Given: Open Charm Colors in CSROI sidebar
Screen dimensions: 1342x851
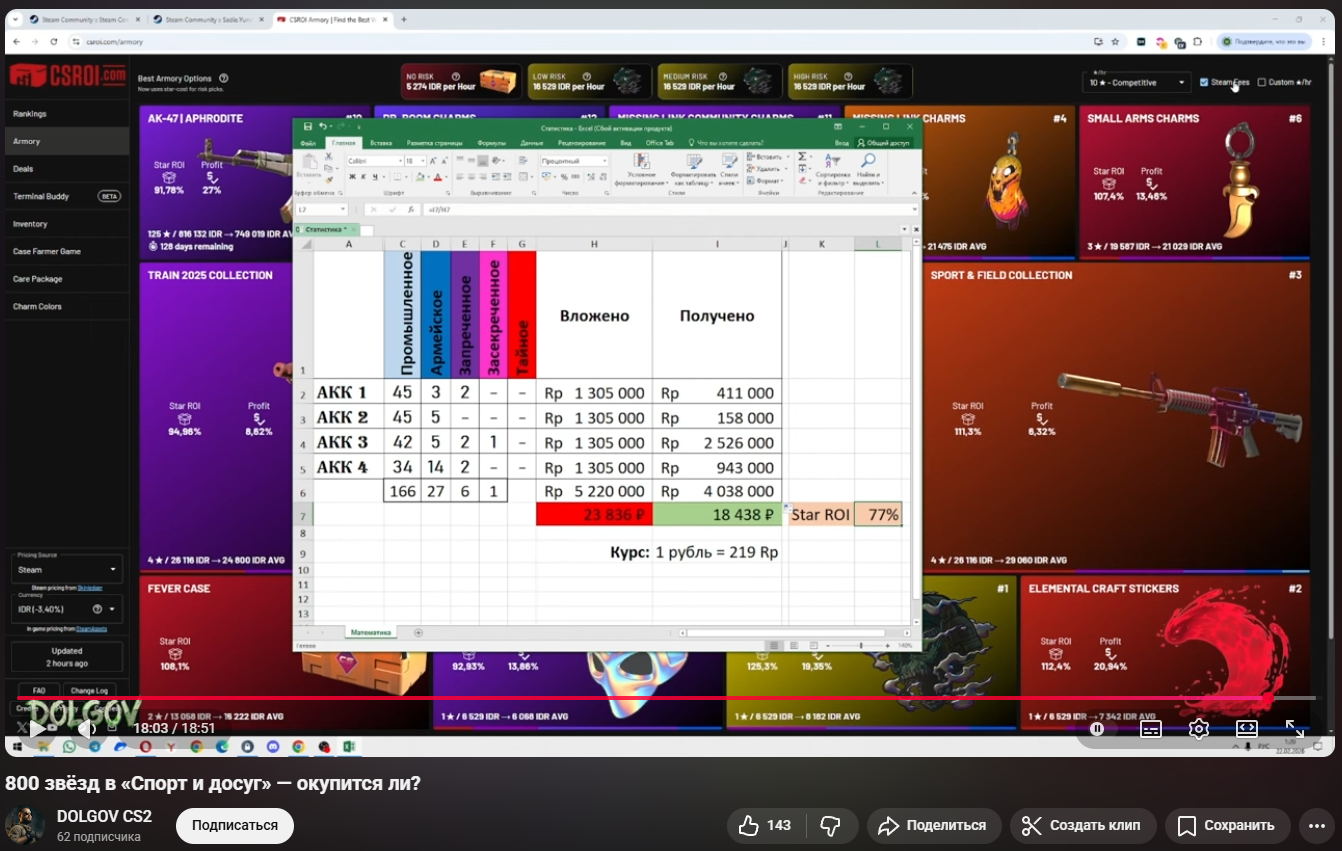Looking at the screenshot, I should [66, 306].
